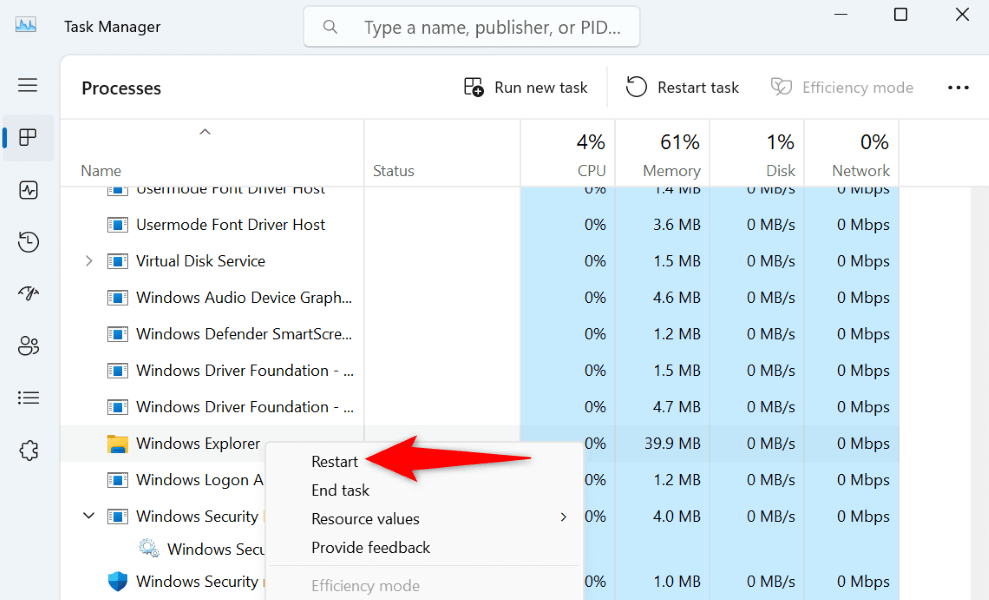Viewport: 989px width, 600px height.
Task: Click Provide feedback in context menu
Action: tap(371, 547)
